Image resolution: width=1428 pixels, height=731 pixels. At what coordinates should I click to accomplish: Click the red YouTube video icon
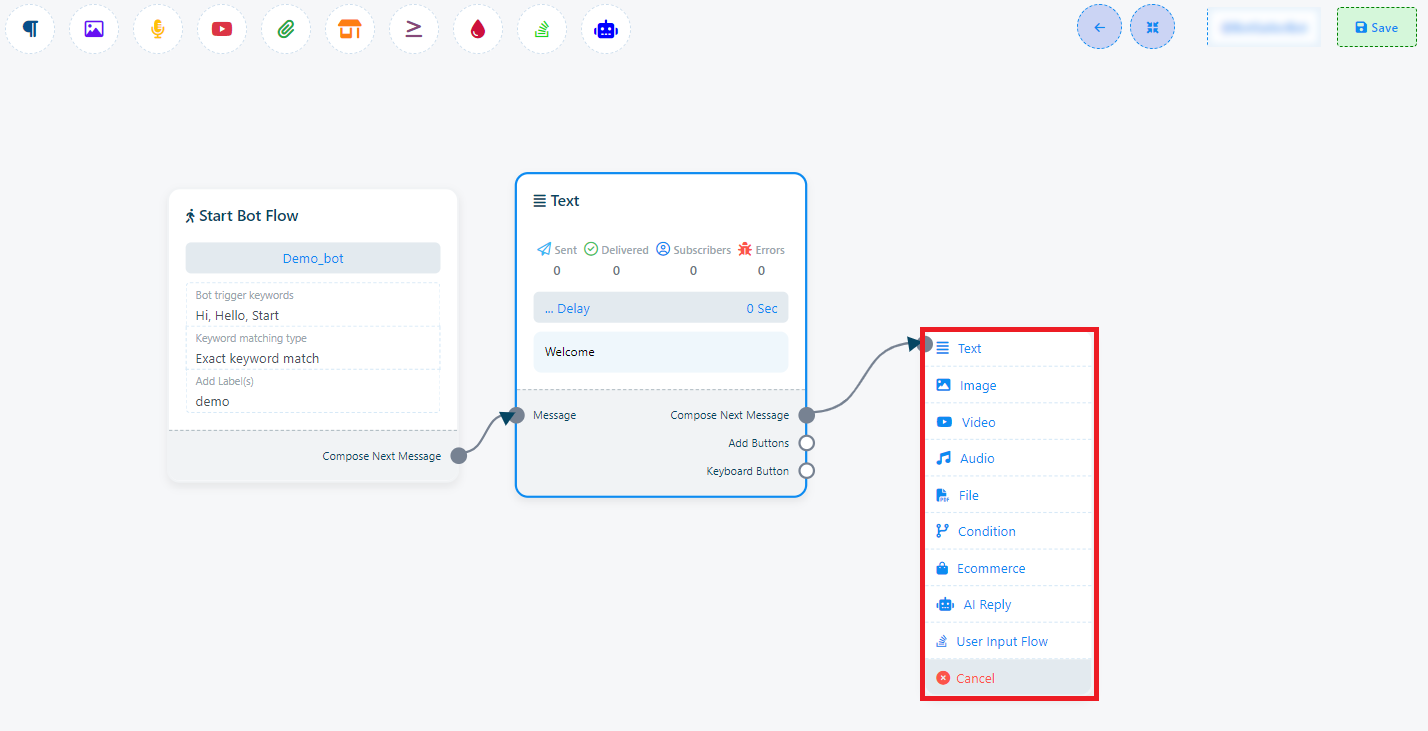coord(222,29)
